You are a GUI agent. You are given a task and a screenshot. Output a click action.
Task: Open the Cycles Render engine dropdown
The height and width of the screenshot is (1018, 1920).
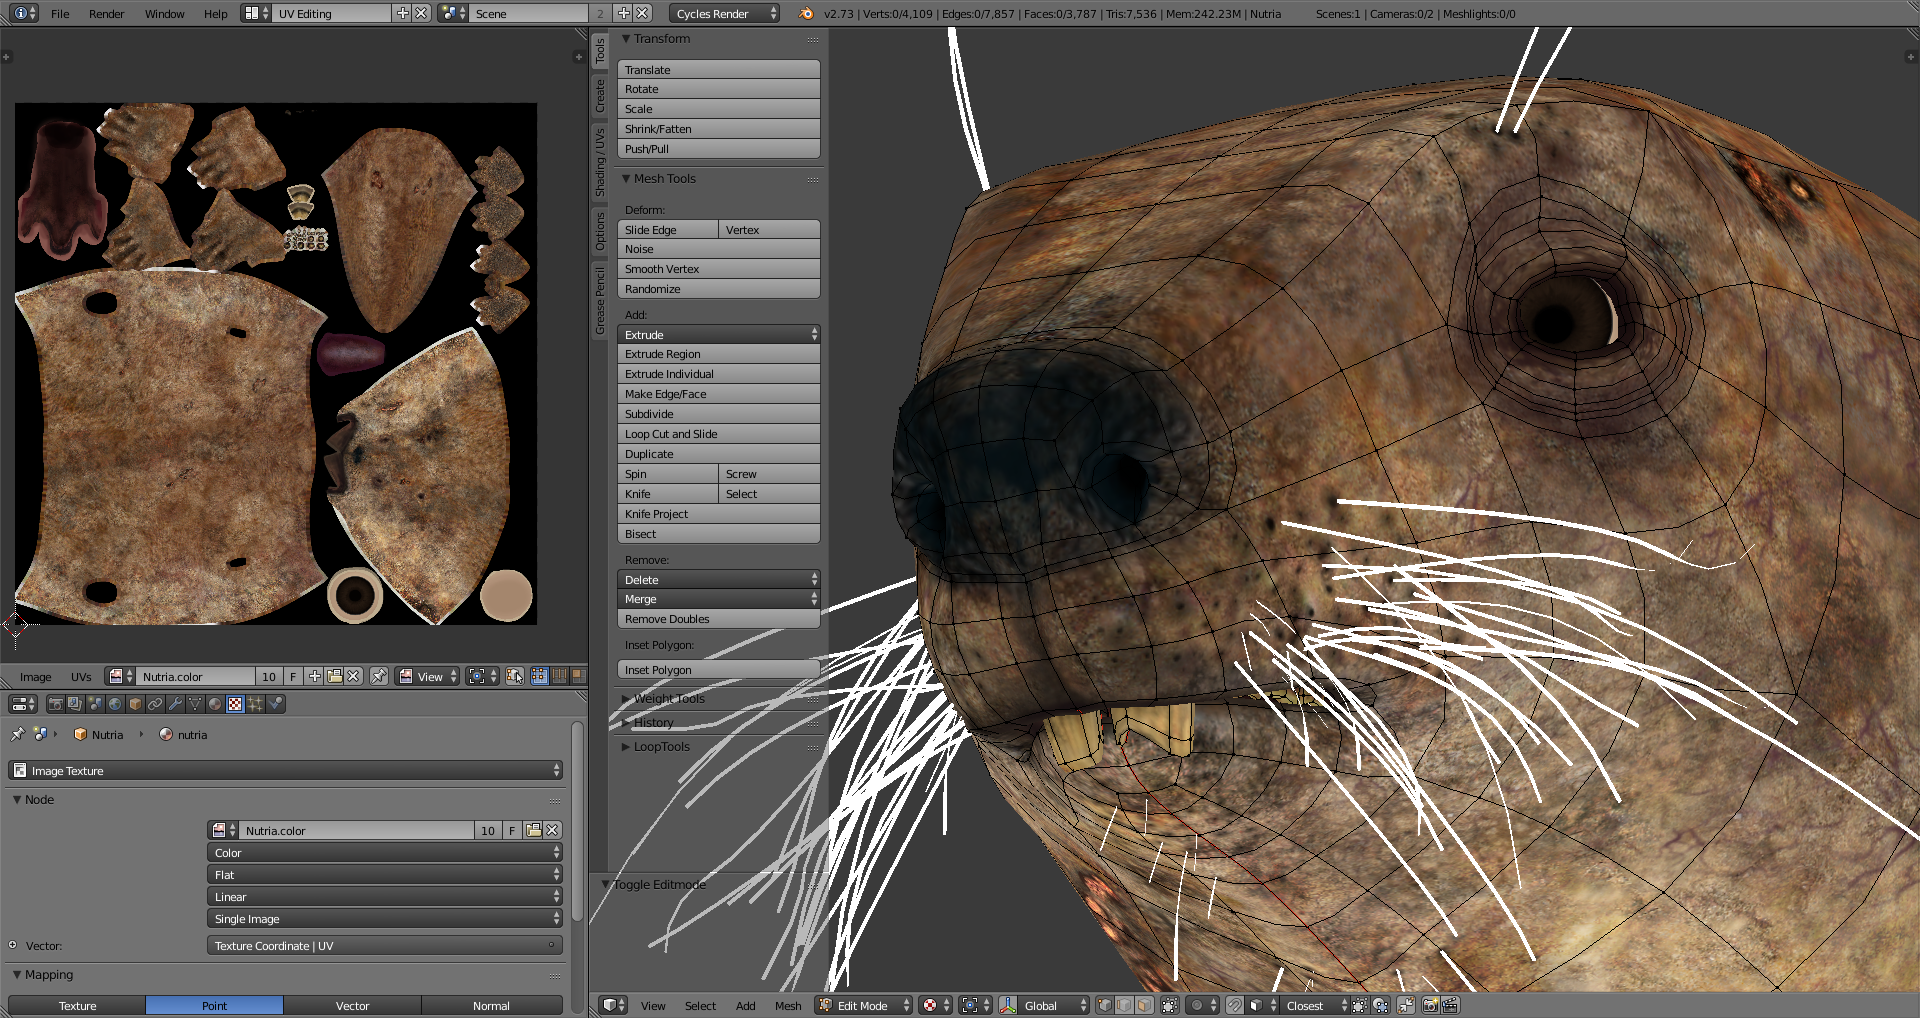(725, 14)
